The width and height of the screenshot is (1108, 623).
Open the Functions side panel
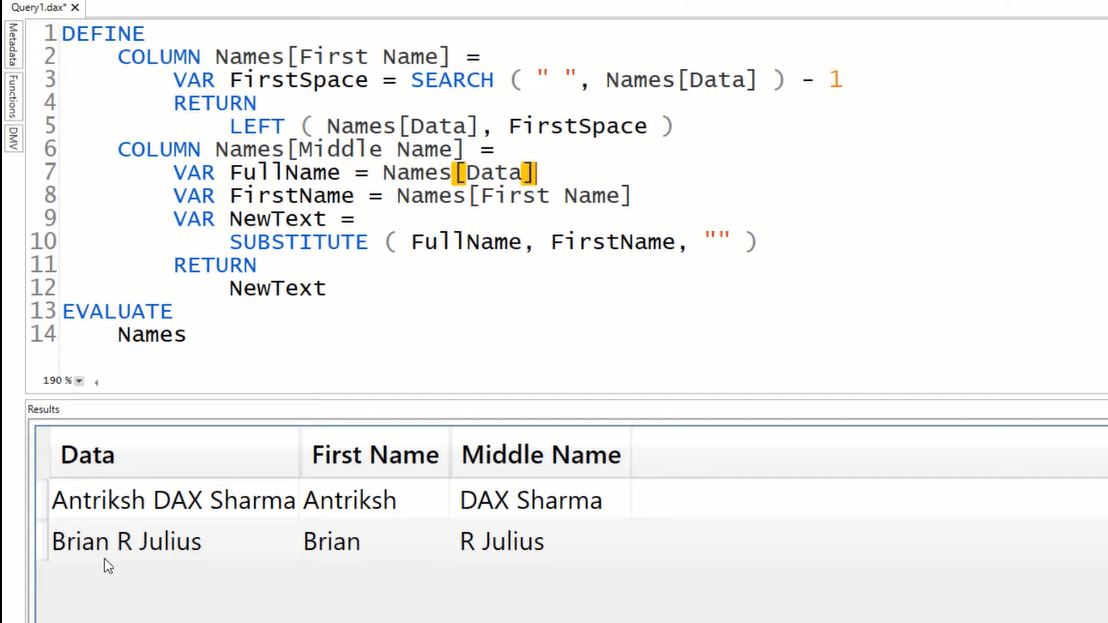point(13,97)
